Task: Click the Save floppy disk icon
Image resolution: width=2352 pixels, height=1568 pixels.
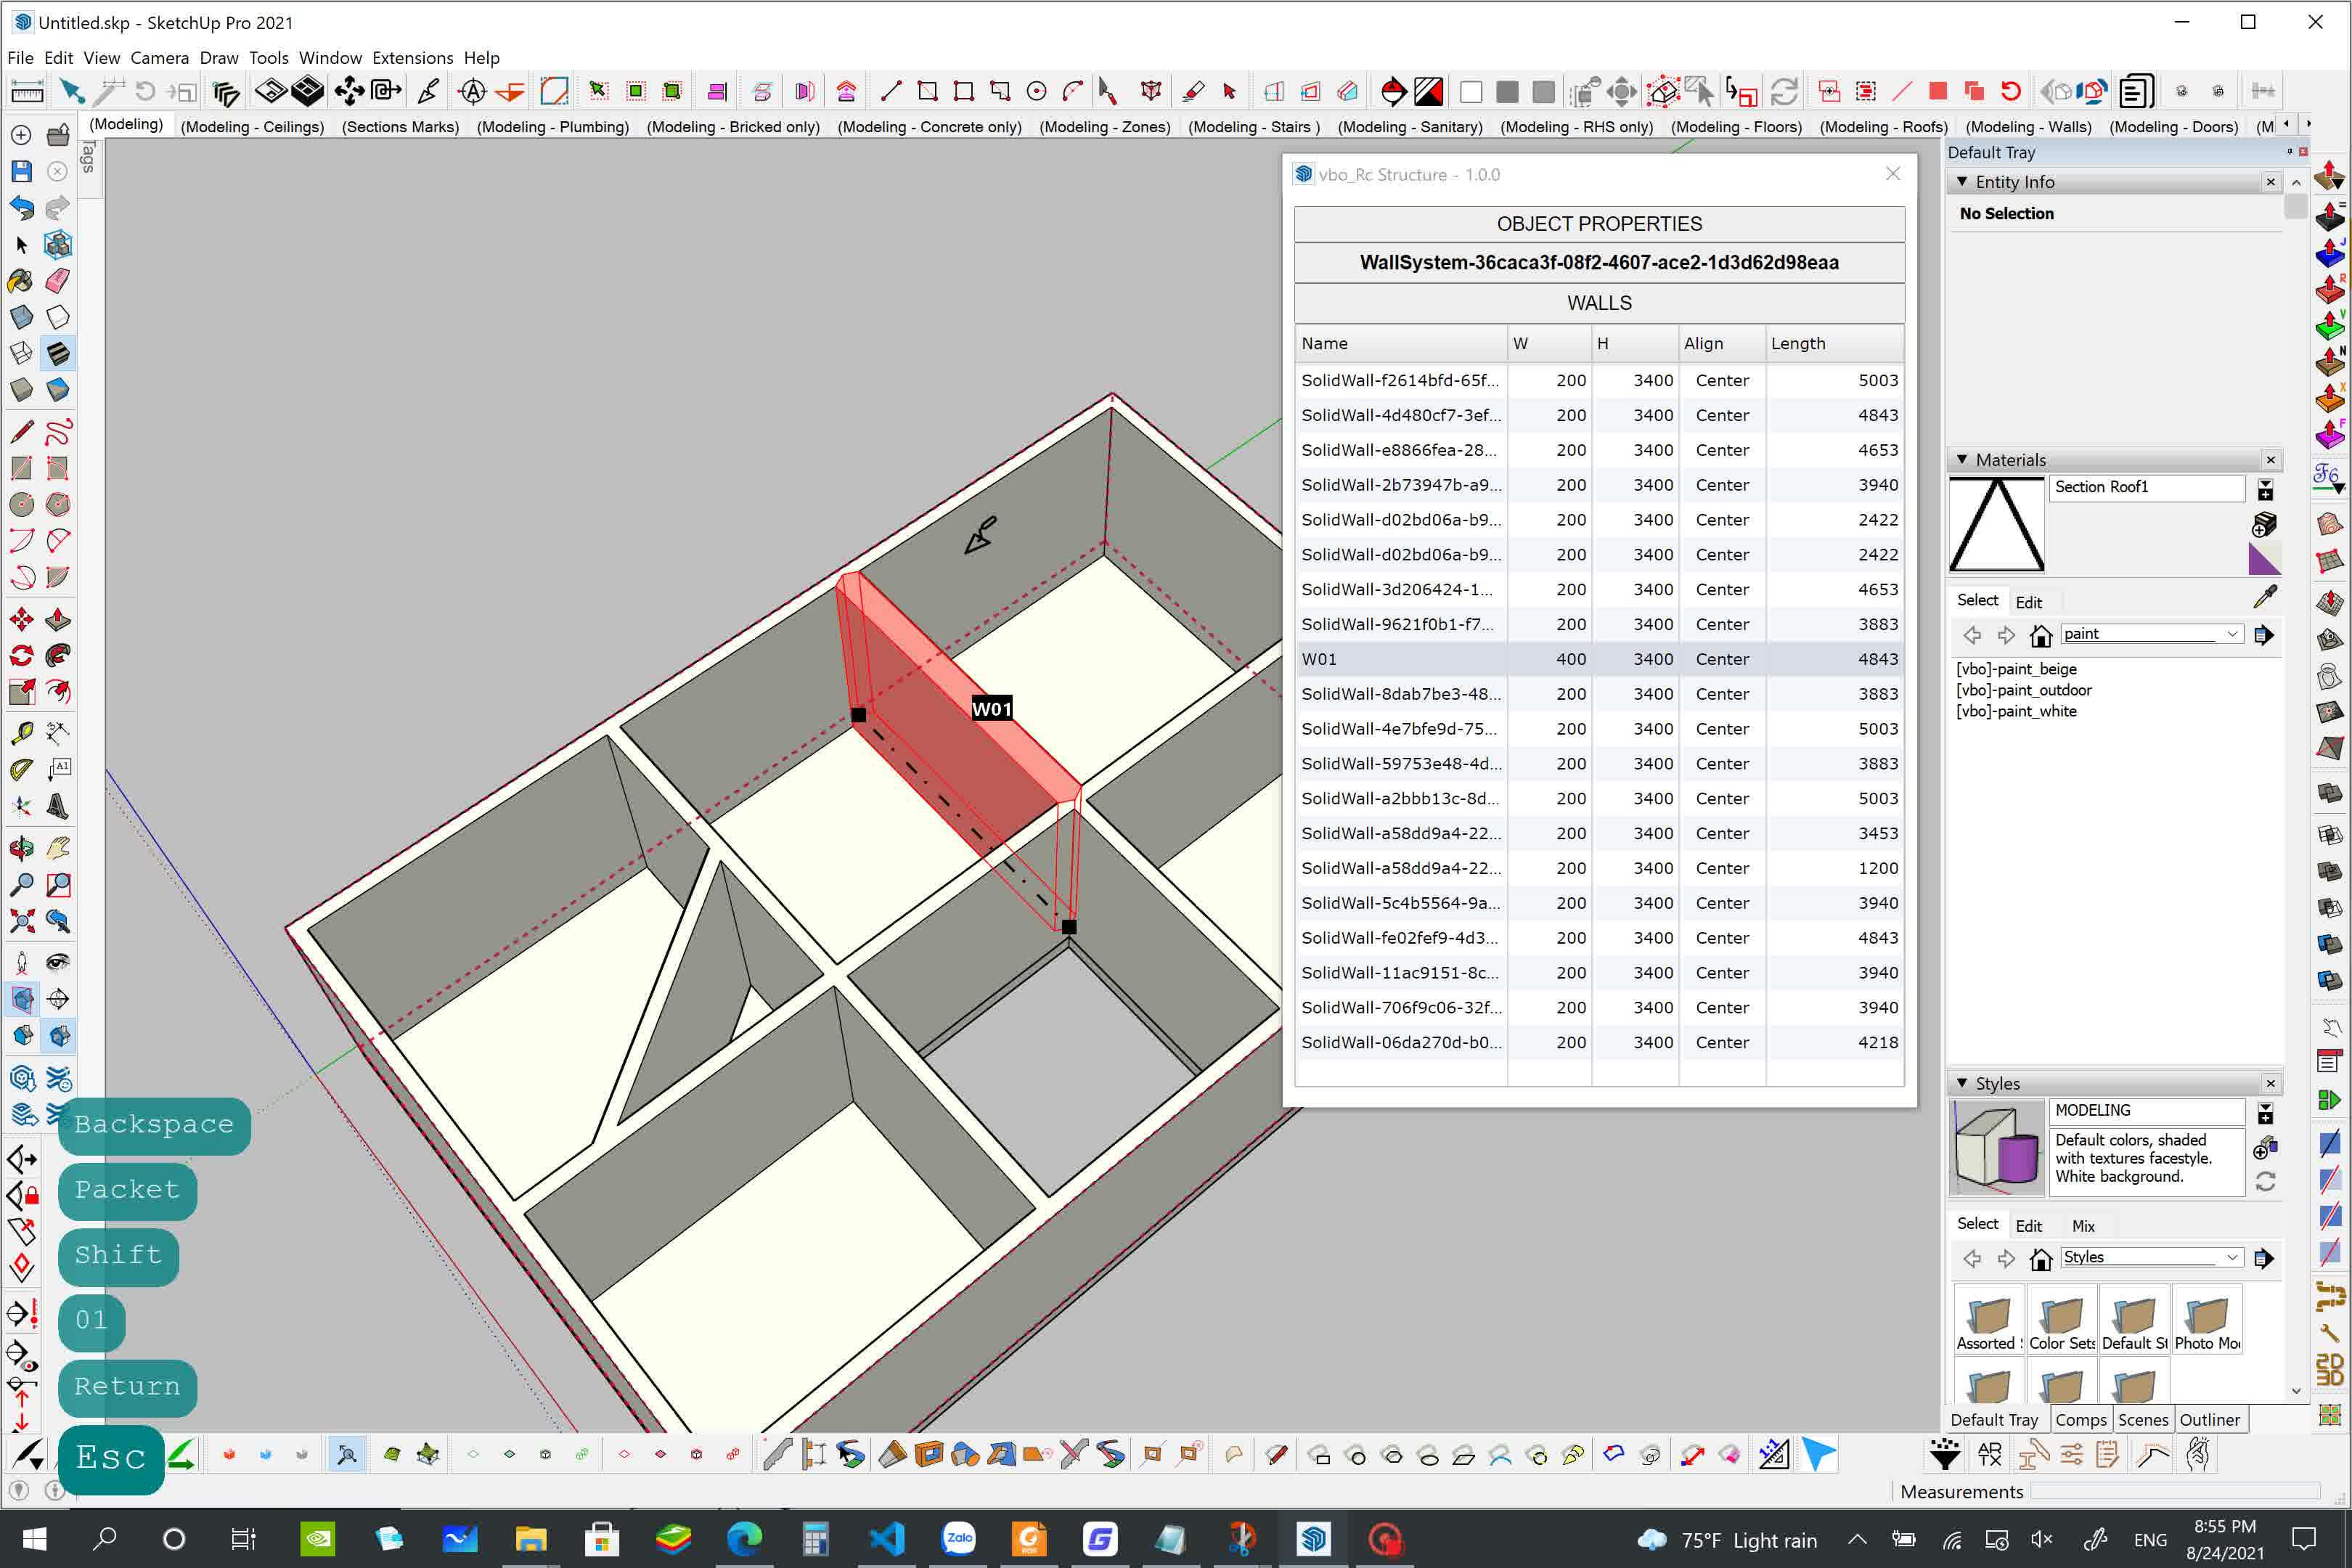Action: click(21, 171)
